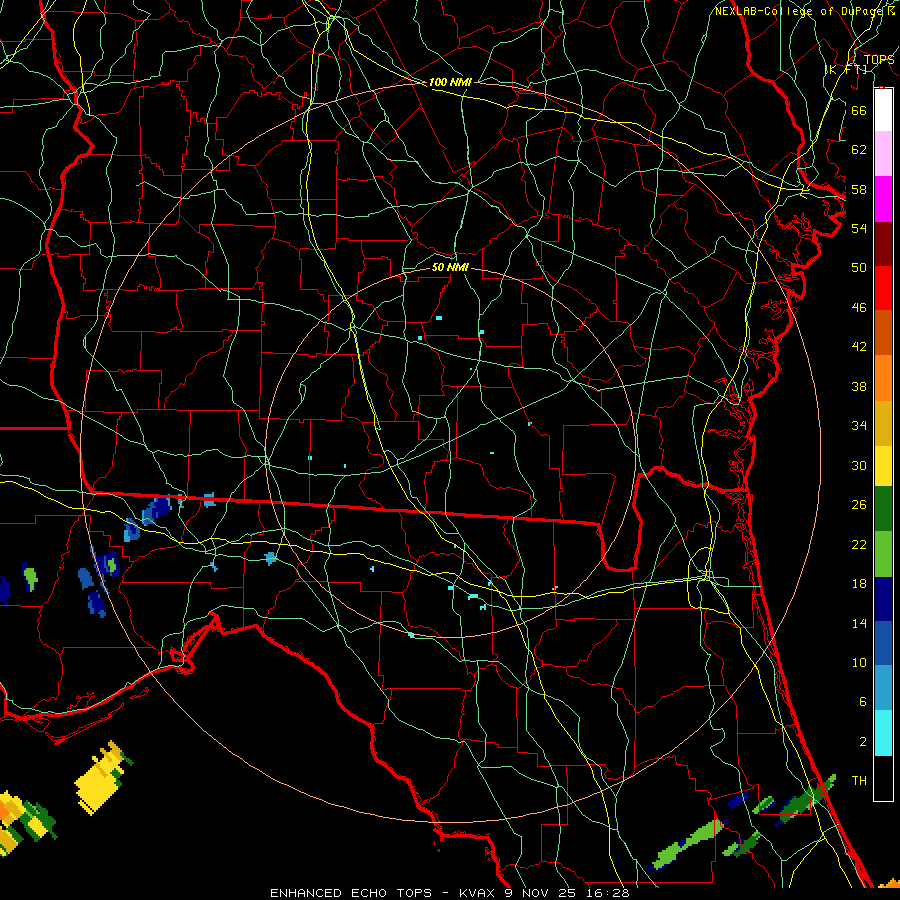Image resolution: width=900 pixels, height=900 pixels.
Task: Click the cyan legend swatch
Action: point(883,733)
